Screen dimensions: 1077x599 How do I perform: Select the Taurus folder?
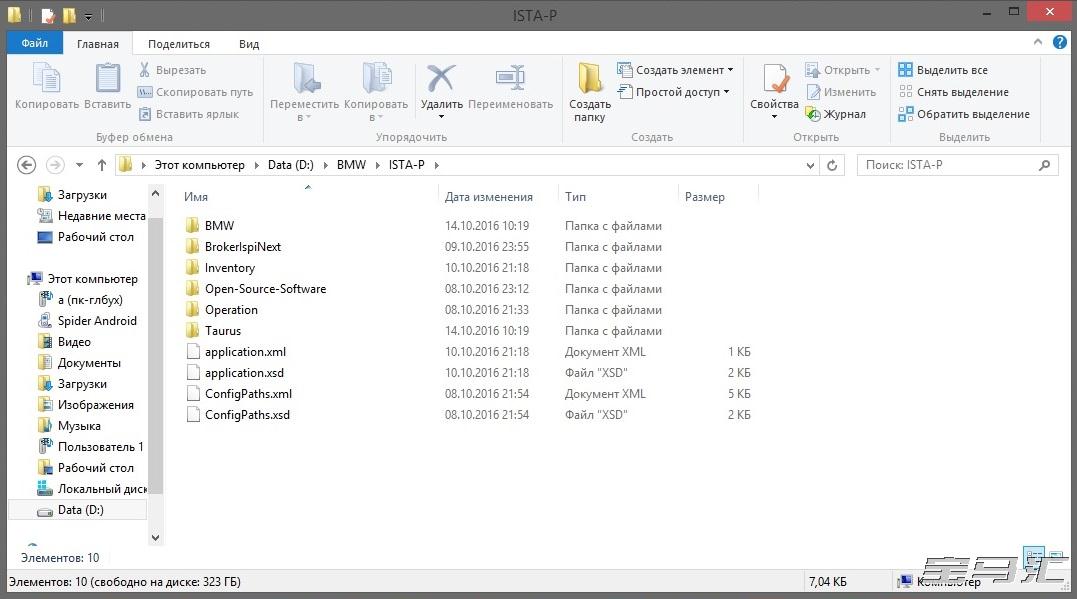click(223, 331)
